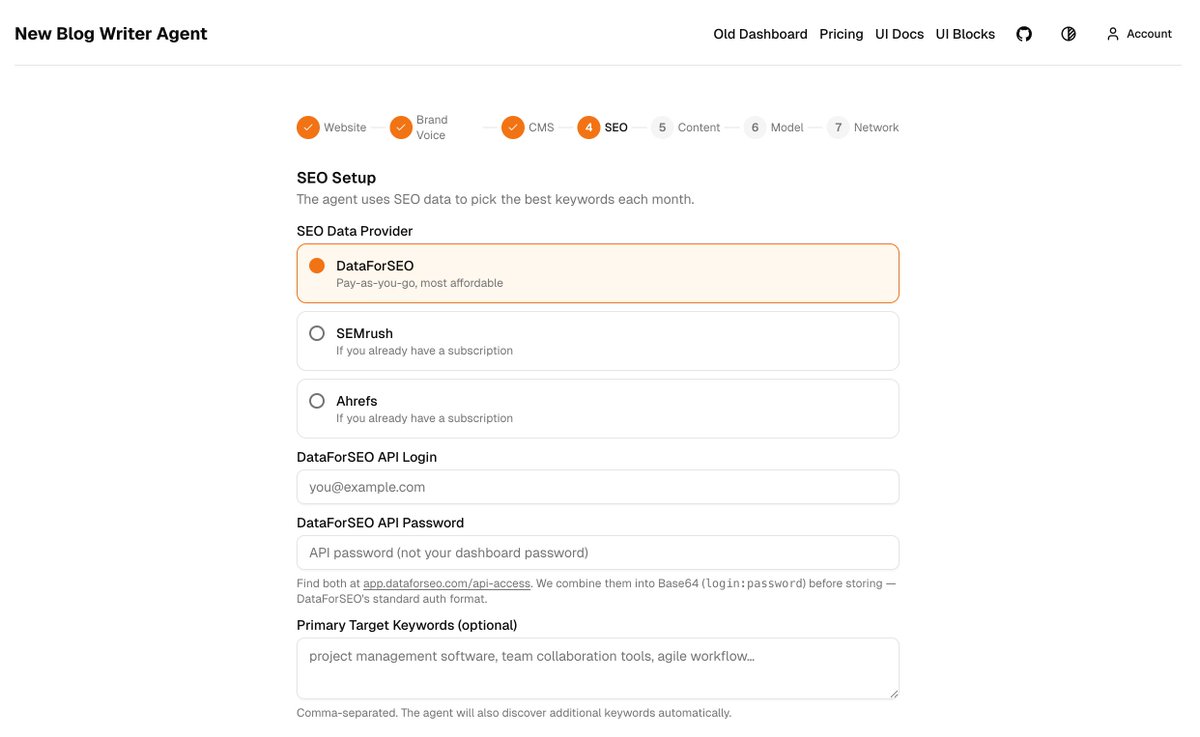Click the 'SEO Data Provider' label
The width and height of the screenshot is (1200, 737).
(x=355, y=231)
